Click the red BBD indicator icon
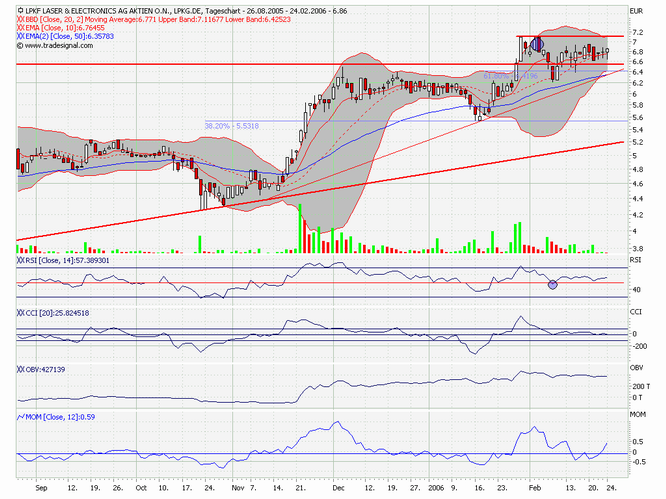The width and height of the screenshot is (666, 499). 20,19
